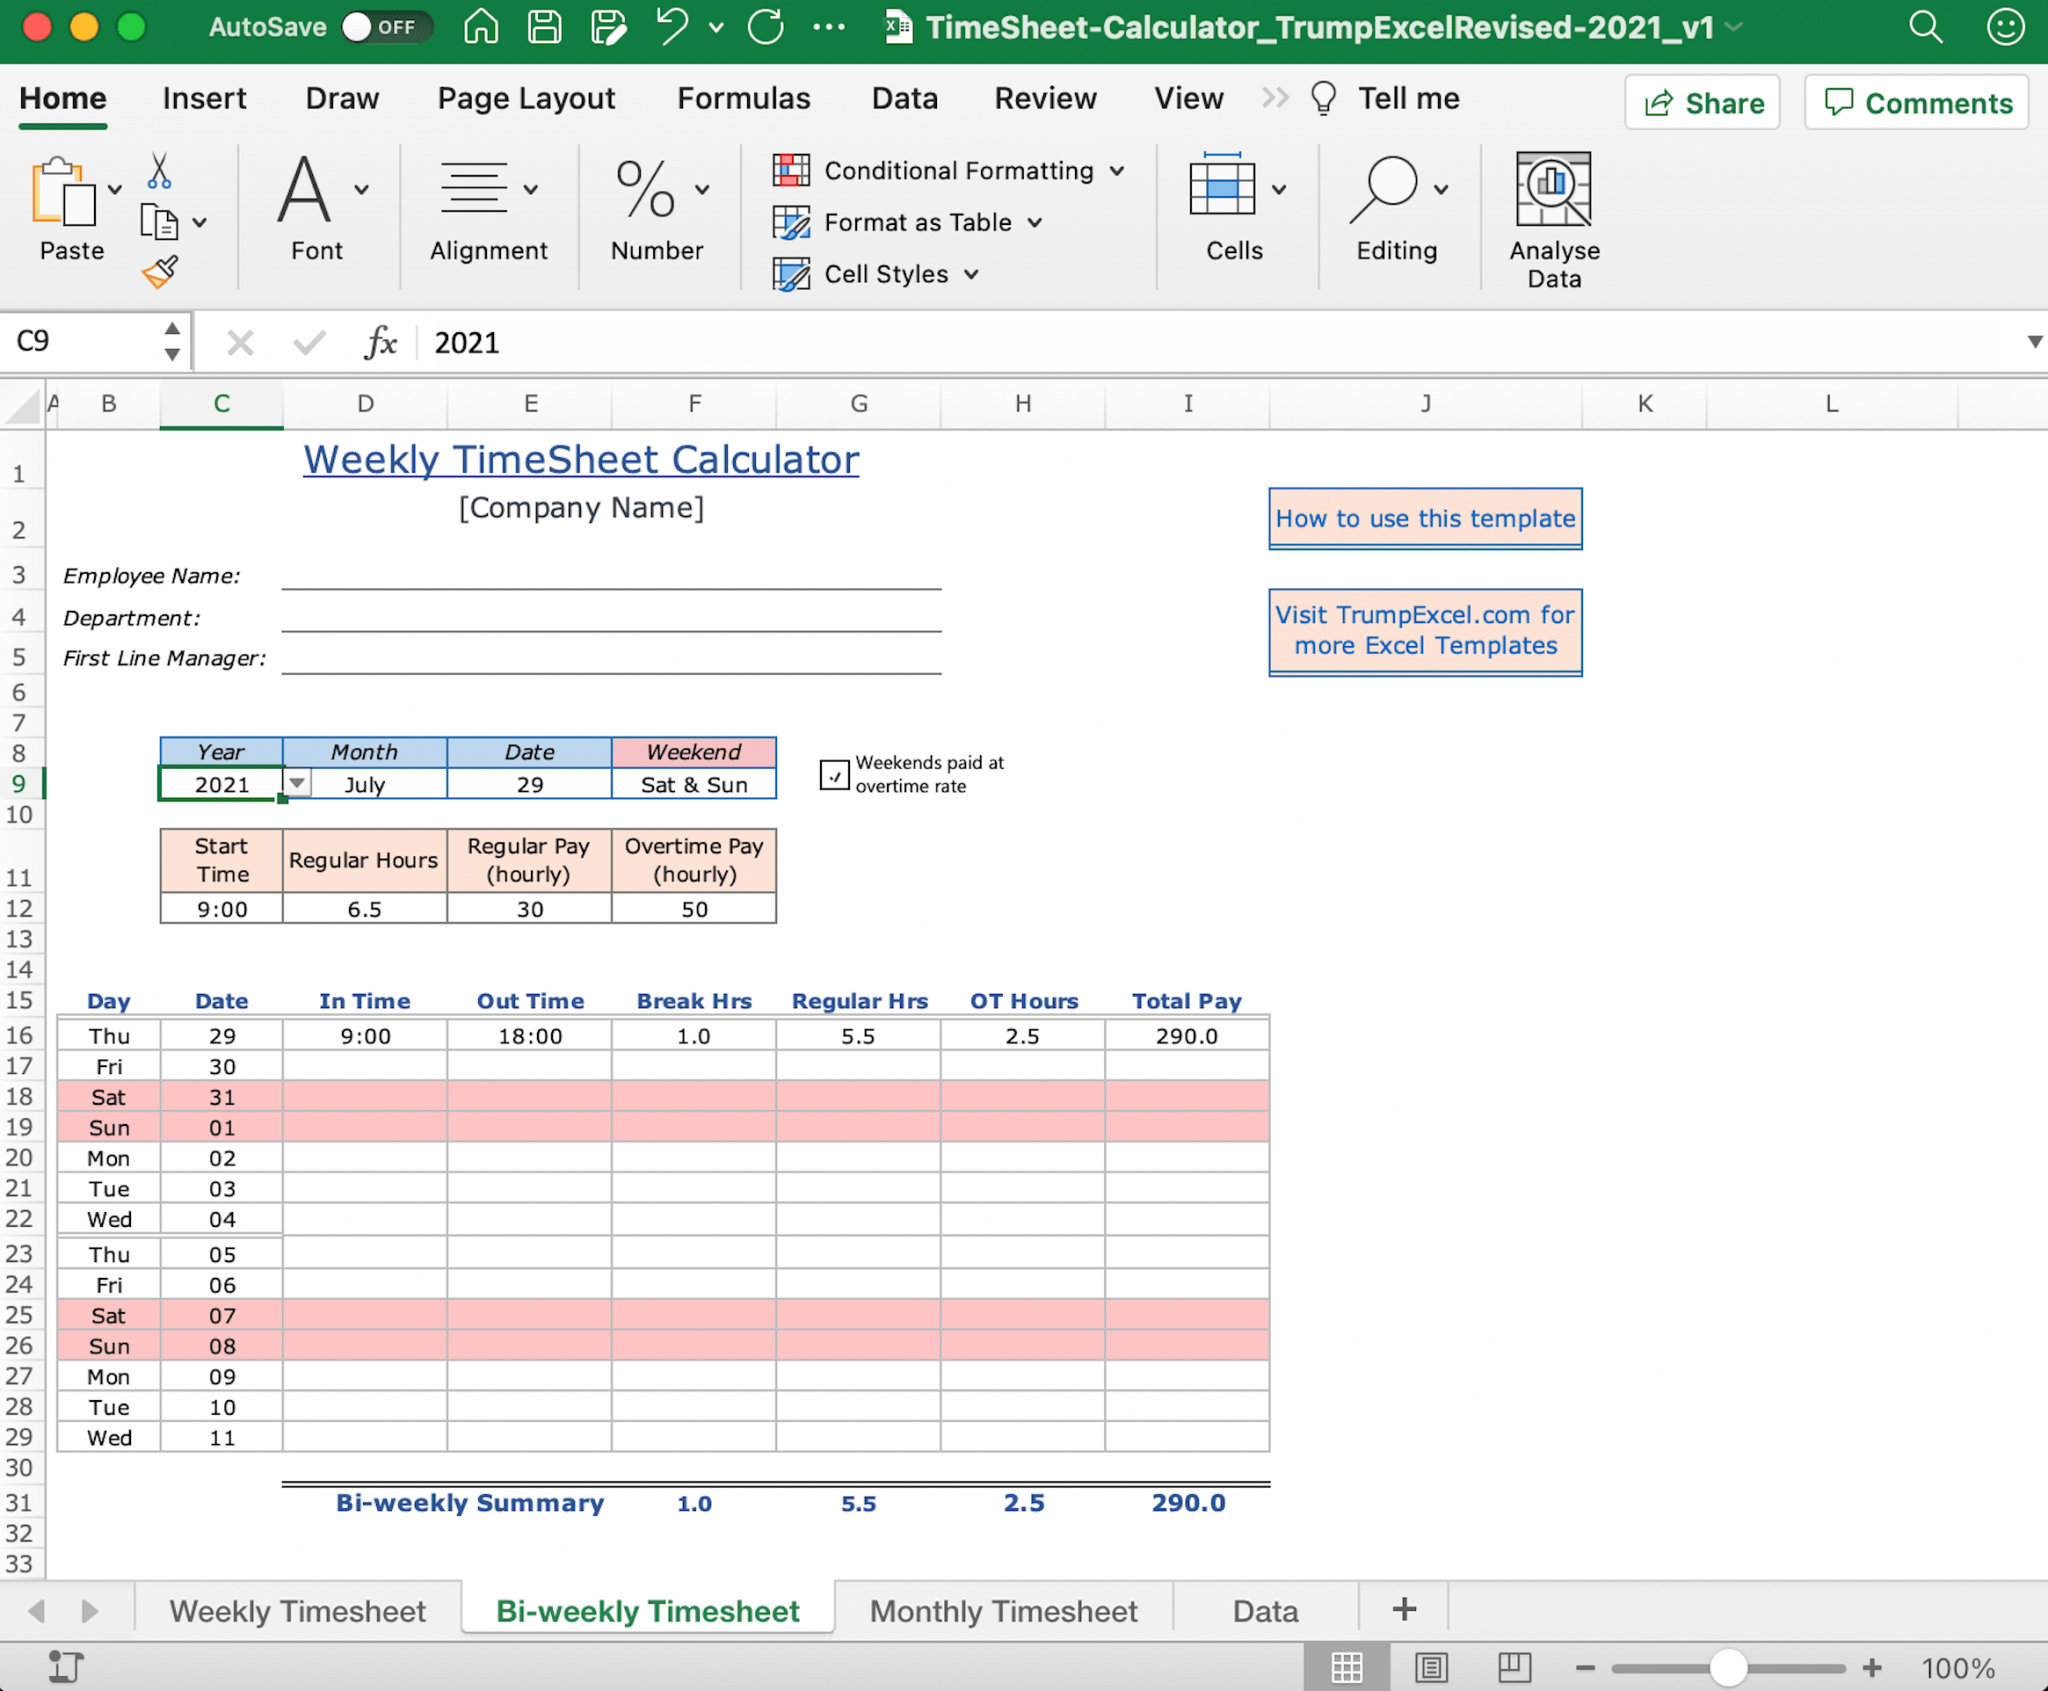Open the Year cell dropdown arrow

tap(298, 783)
